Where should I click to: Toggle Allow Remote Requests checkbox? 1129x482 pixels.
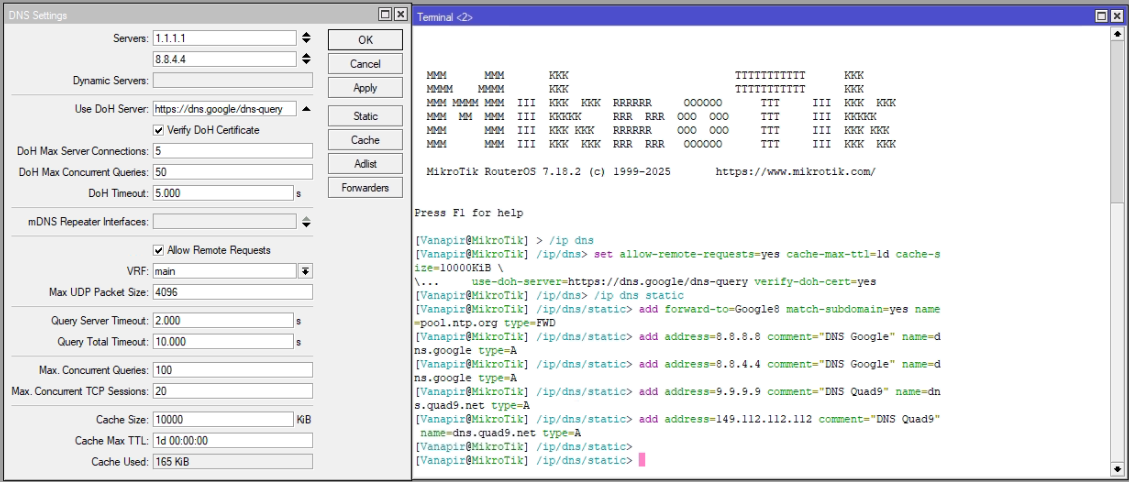pos(158,250)
